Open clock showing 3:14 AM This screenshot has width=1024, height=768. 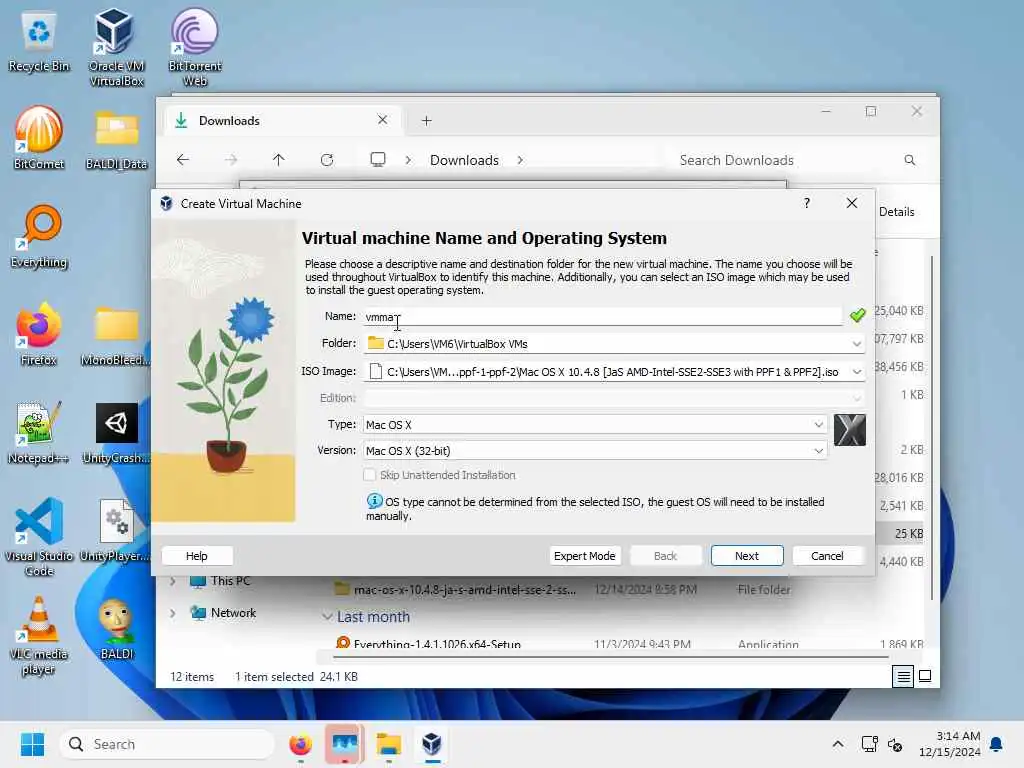[x=950, y=744]
